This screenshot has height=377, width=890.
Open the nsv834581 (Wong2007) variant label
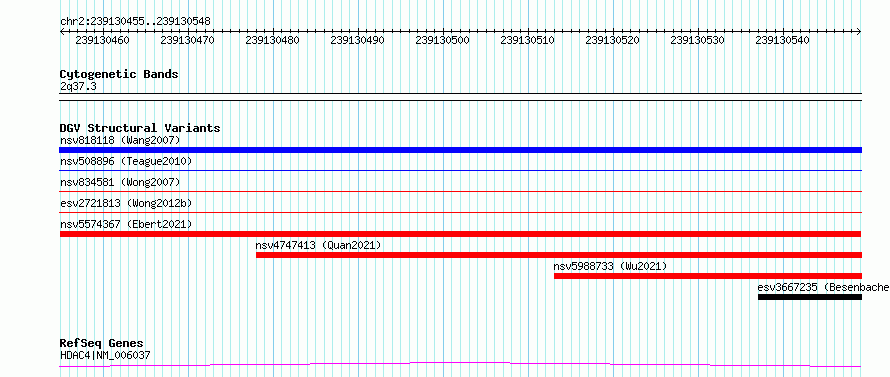pos(120,182)
